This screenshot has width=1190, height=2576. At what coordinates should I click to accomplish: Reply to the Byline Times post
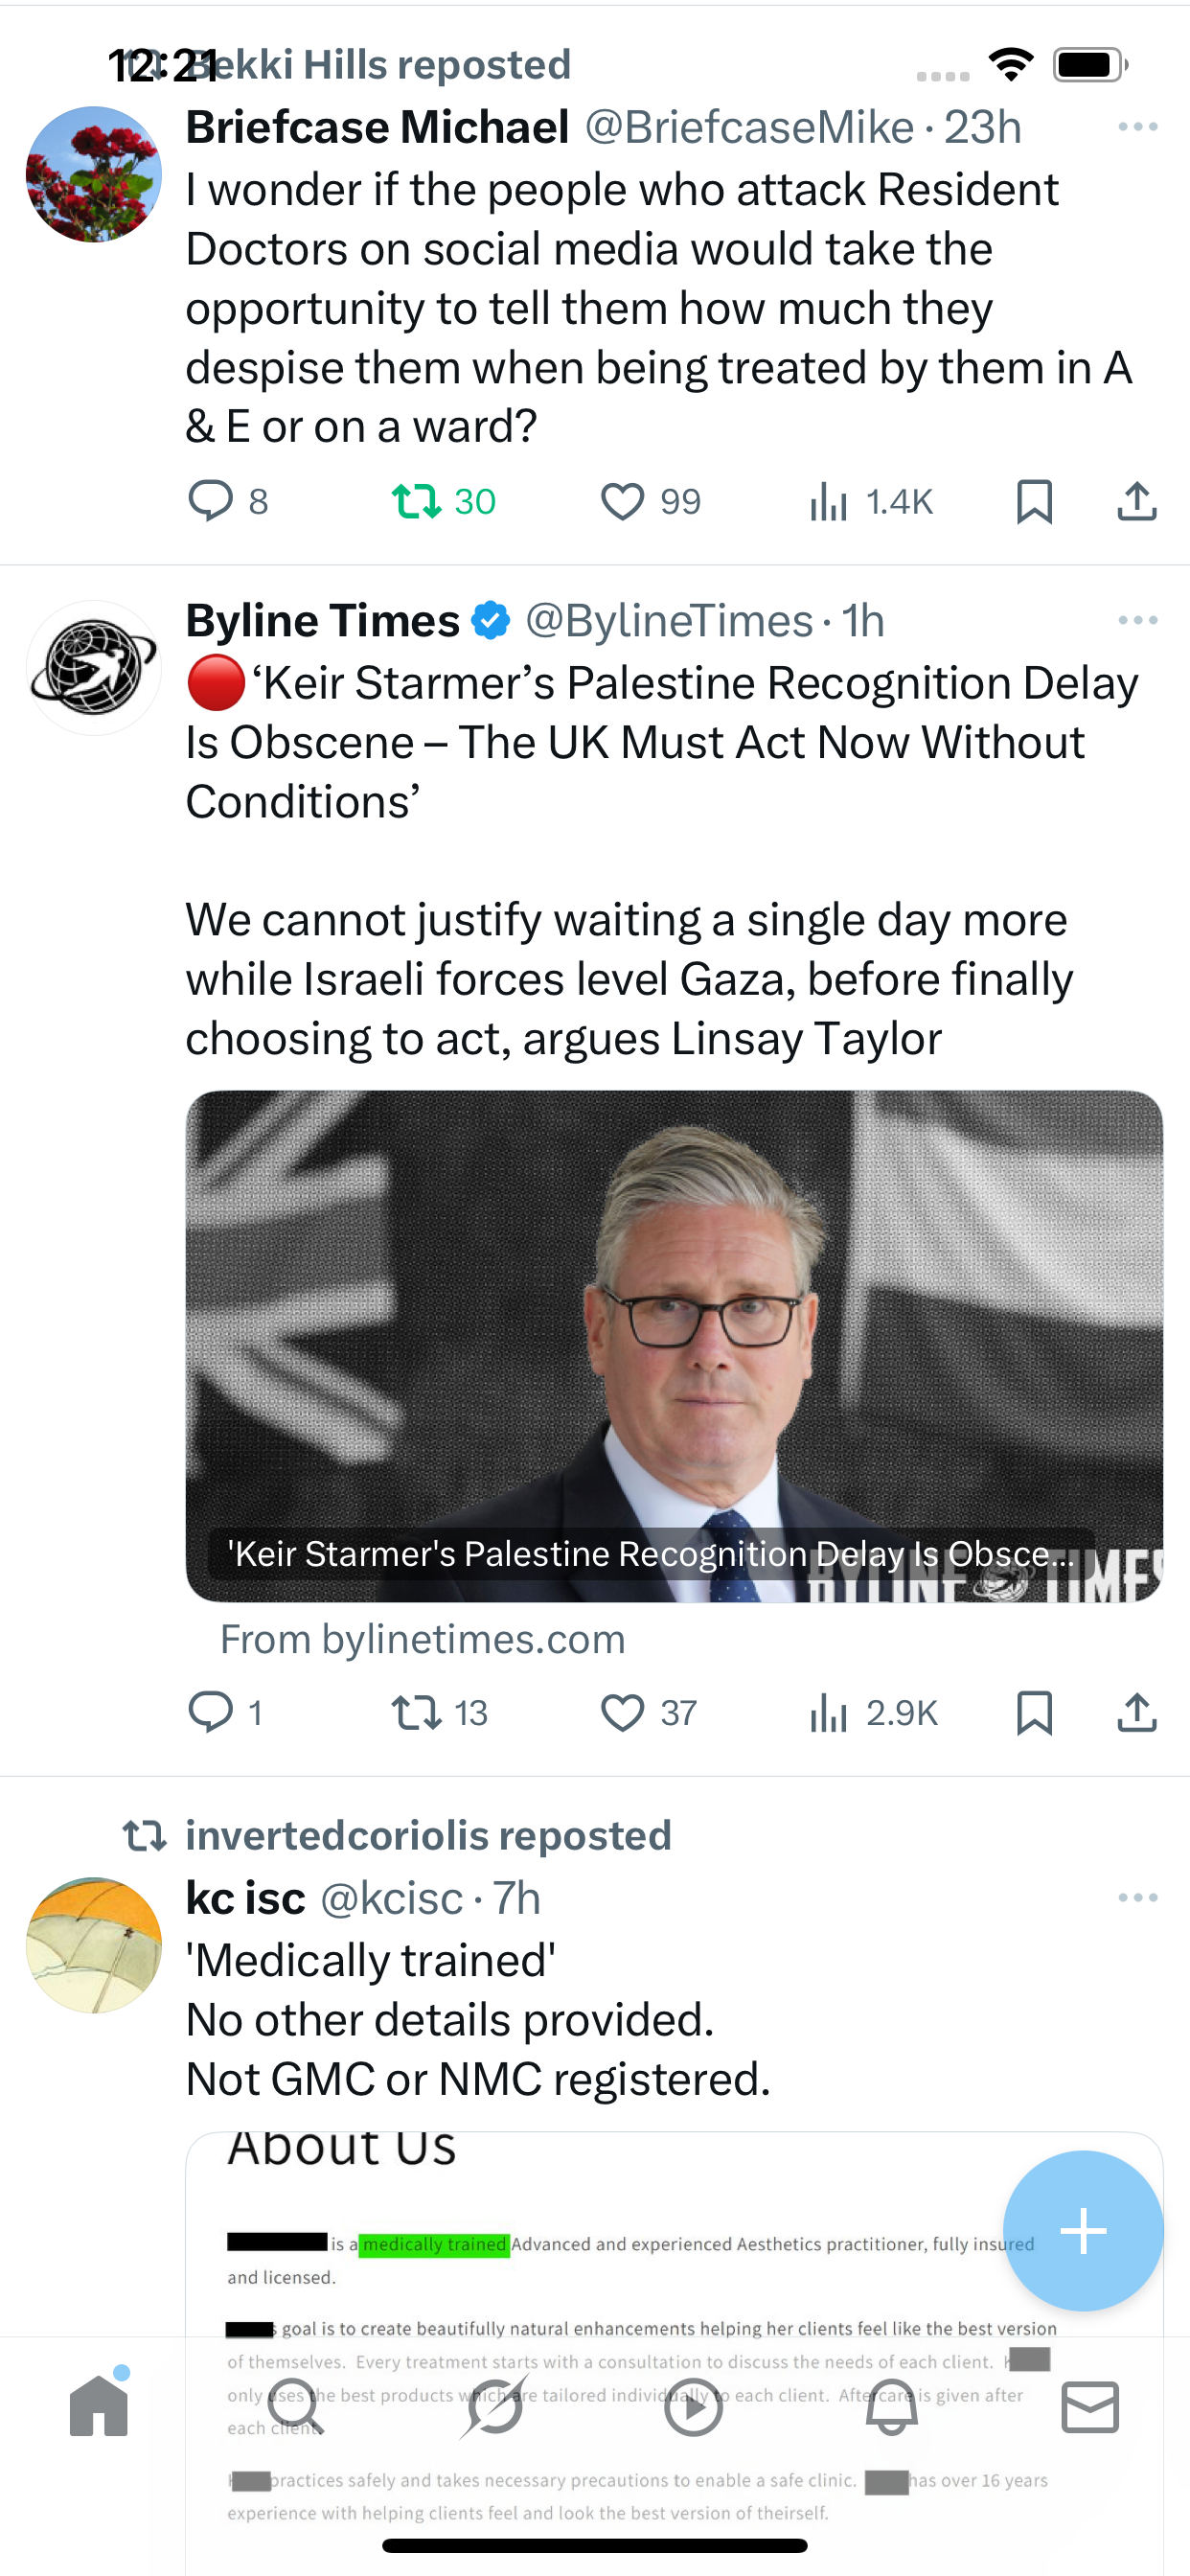212,1712
